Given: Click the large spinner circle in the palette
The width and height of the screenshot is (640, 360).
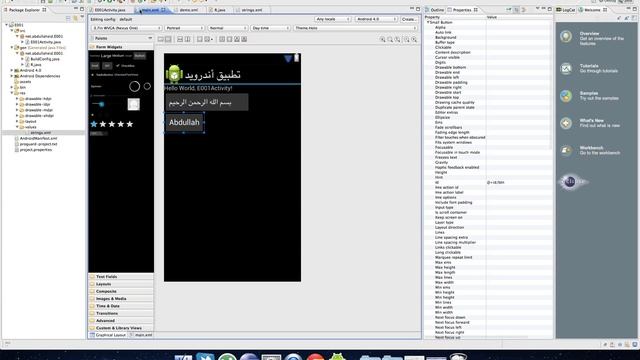Looking at the screenshot, I should (134, 86).
